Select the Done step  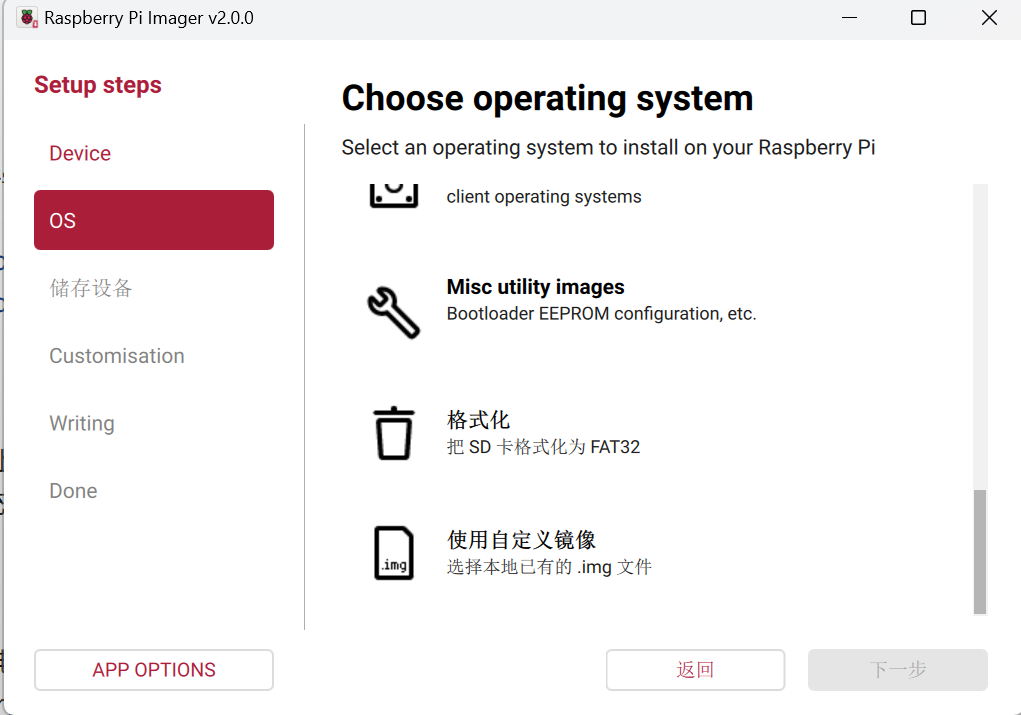(x=154, y=490)
